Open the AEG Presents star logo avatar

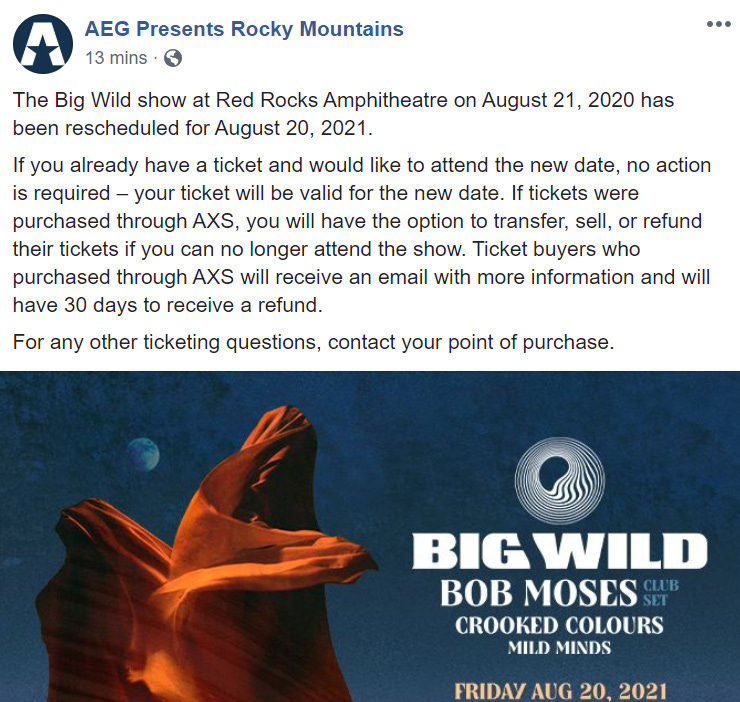(x=43, y=44)
